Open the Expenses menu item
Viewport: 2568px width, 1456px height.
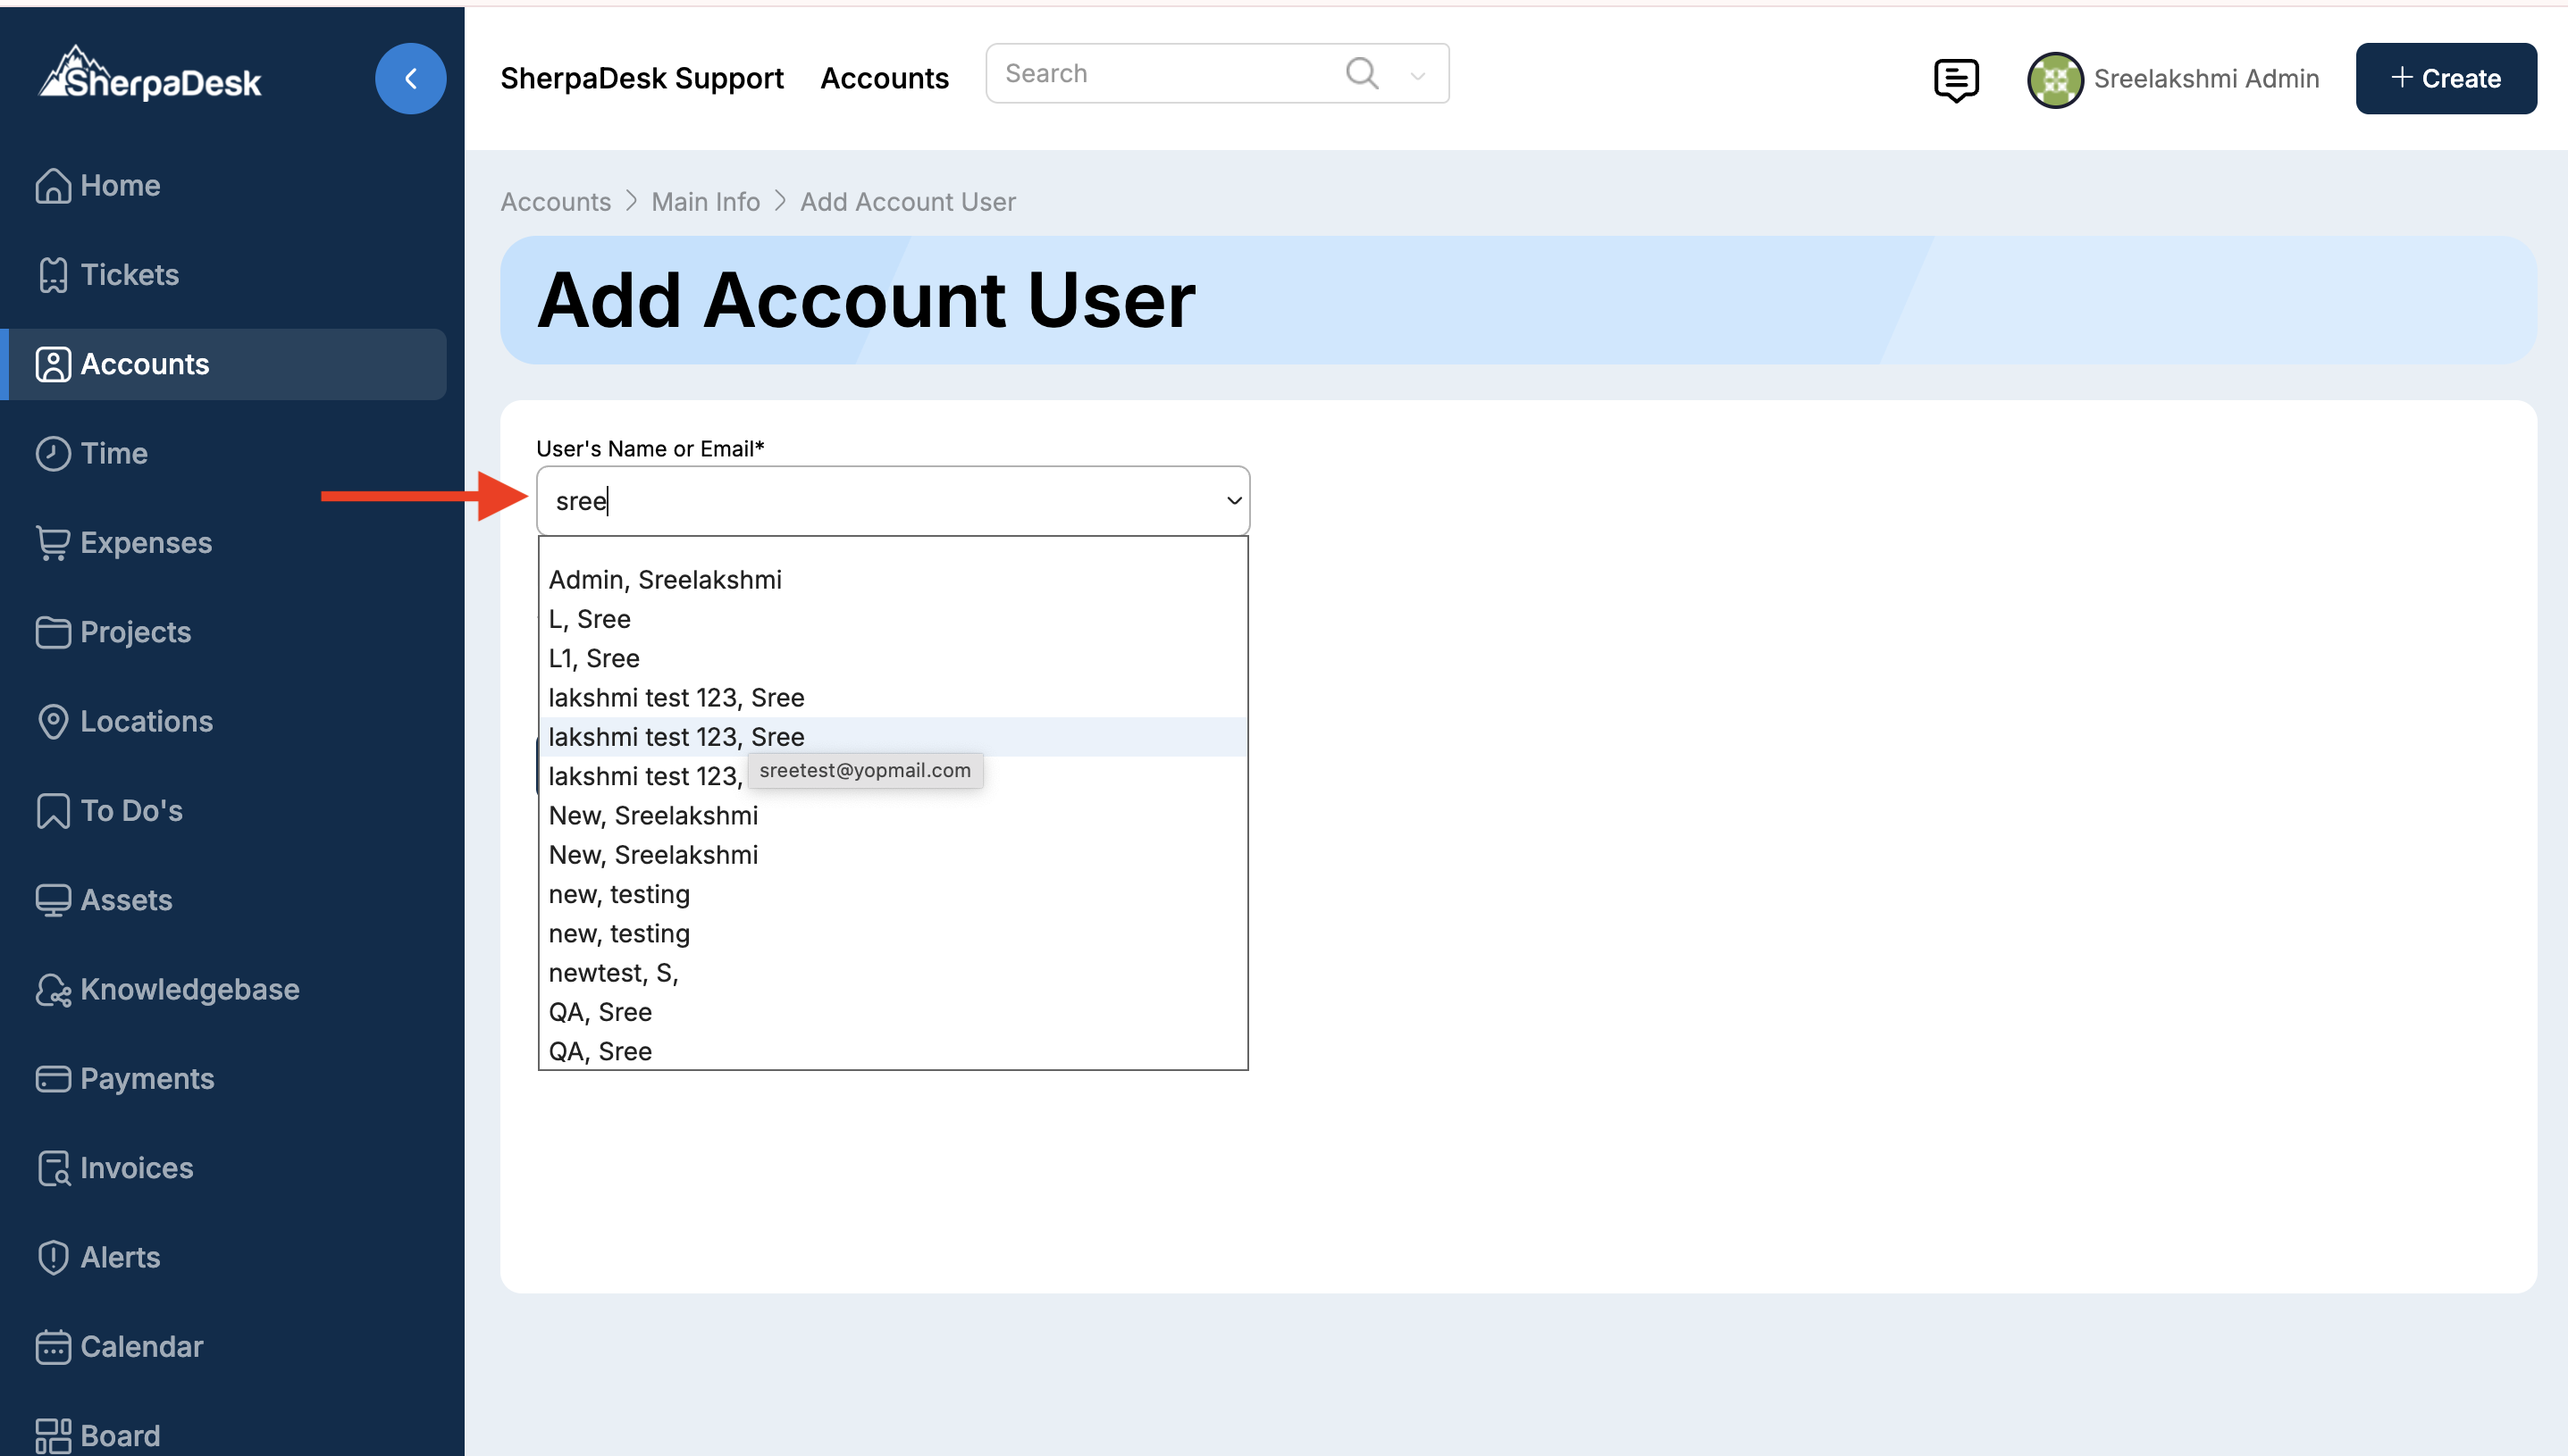pyautogui.click(x=146, y=542)
